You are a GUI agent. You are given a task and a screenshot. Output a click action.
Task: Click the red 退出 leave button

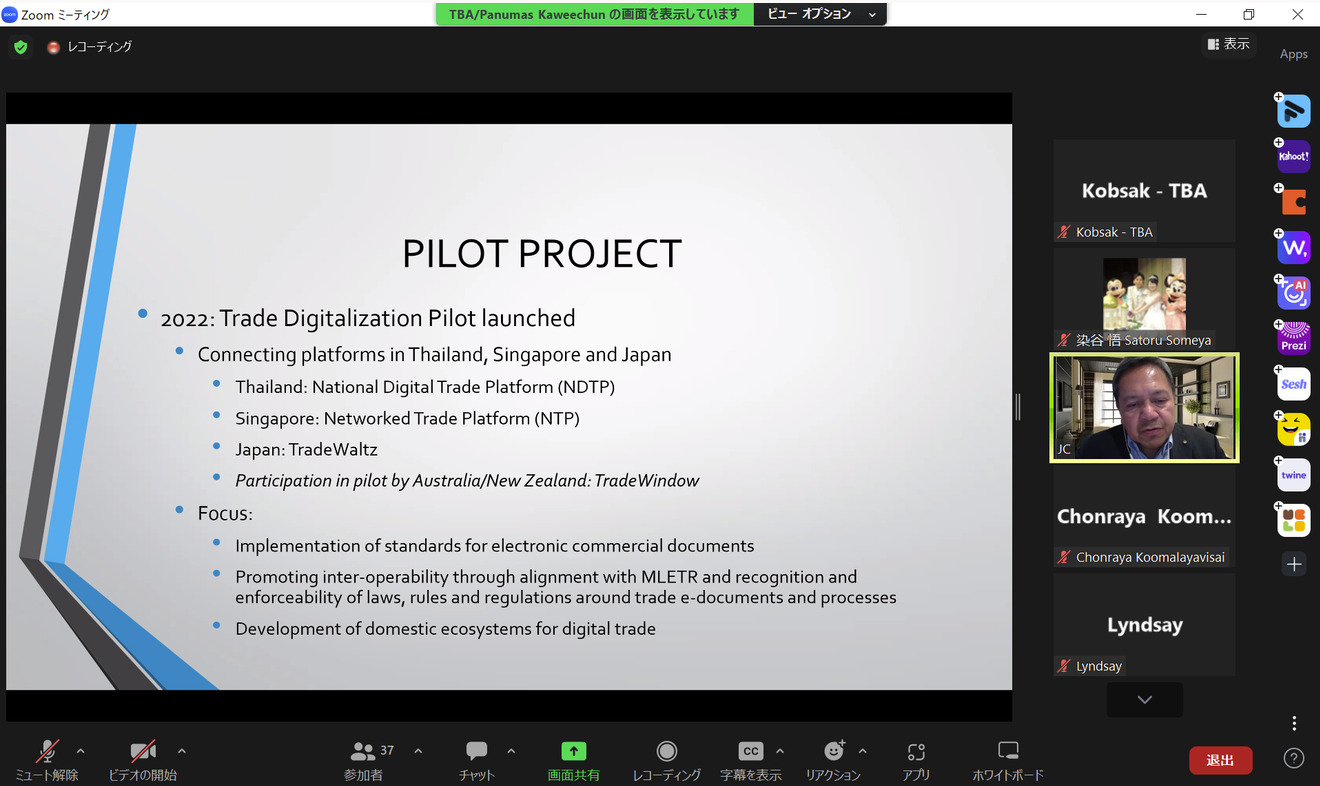[x=1220, y=760]
